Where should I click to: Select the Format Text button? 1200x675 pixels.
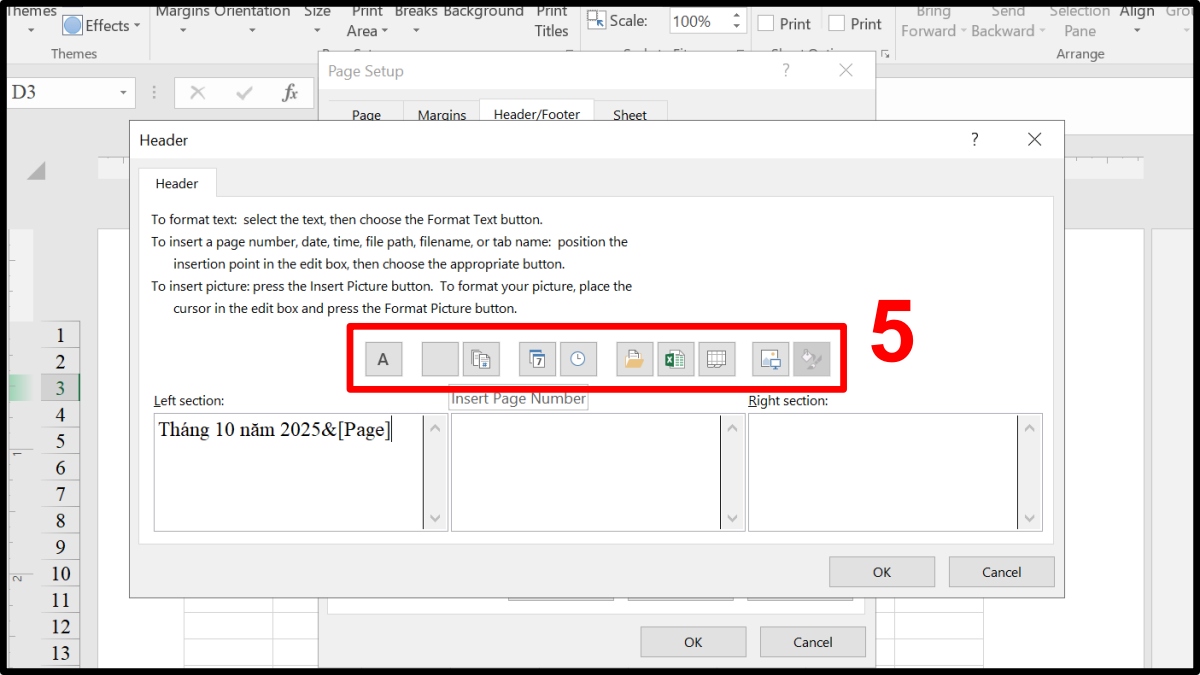[384, 358]
